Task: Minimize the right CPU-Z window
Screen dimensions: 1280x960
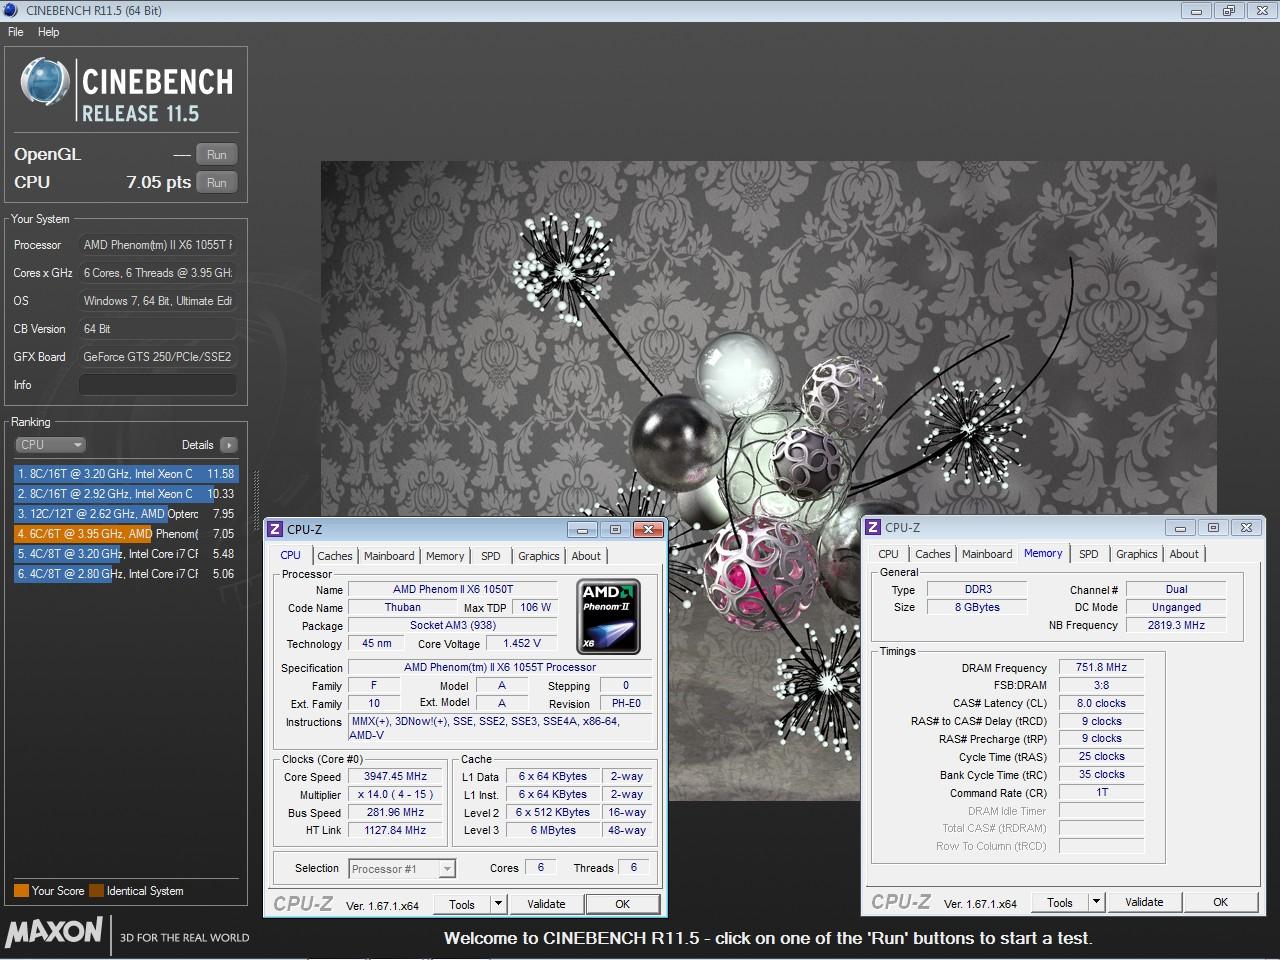Action: (1180, 528)
